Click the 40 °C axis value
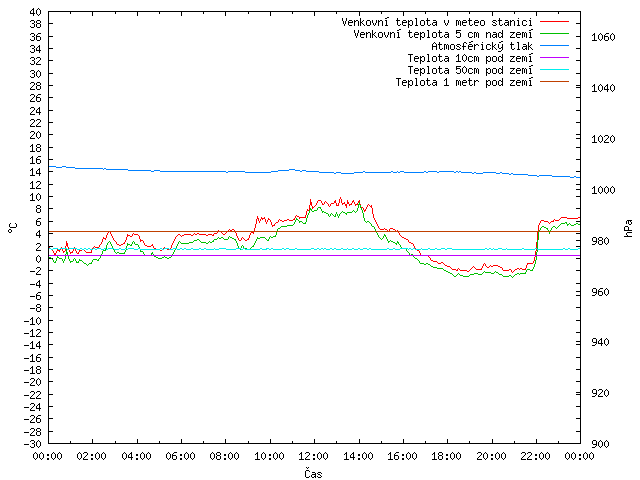 pos(36,12)
